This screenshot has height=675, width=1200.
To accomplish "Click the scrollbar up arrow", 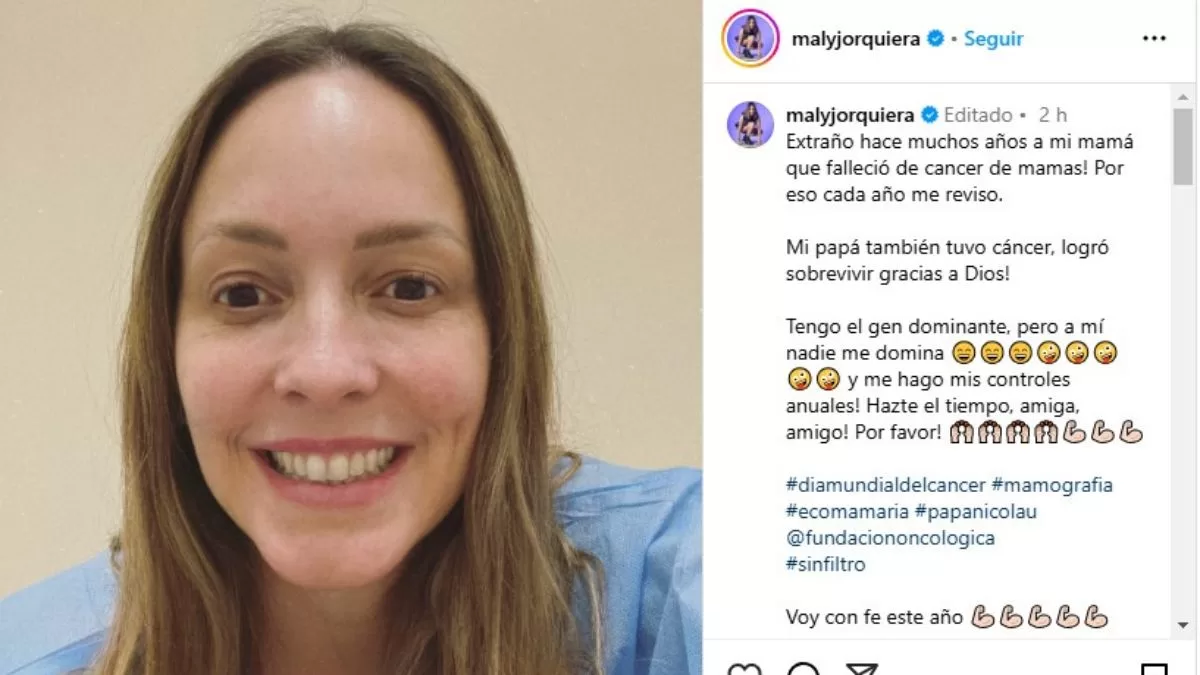I will 1183,97.
